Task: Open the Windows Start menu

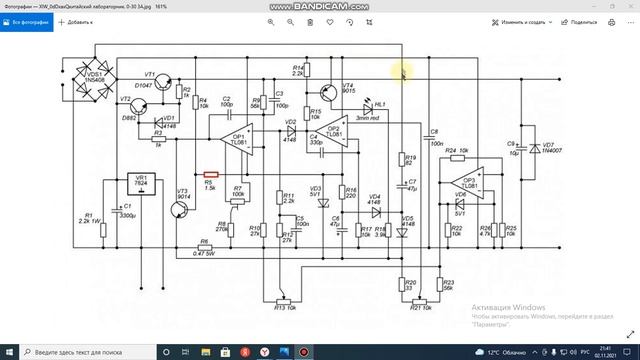Action: point(9,352)
